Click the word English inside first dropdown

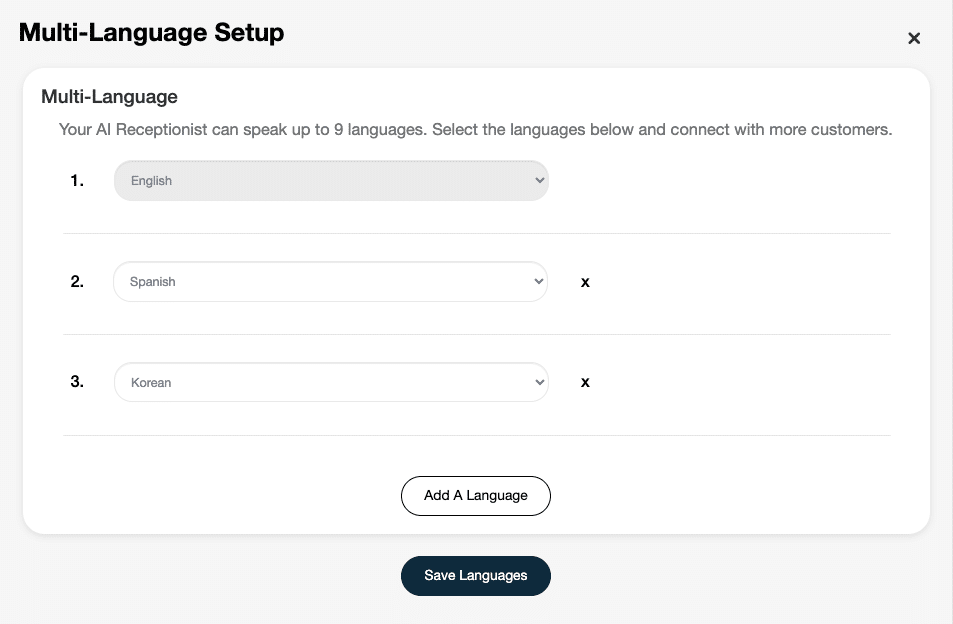(151, 181)
